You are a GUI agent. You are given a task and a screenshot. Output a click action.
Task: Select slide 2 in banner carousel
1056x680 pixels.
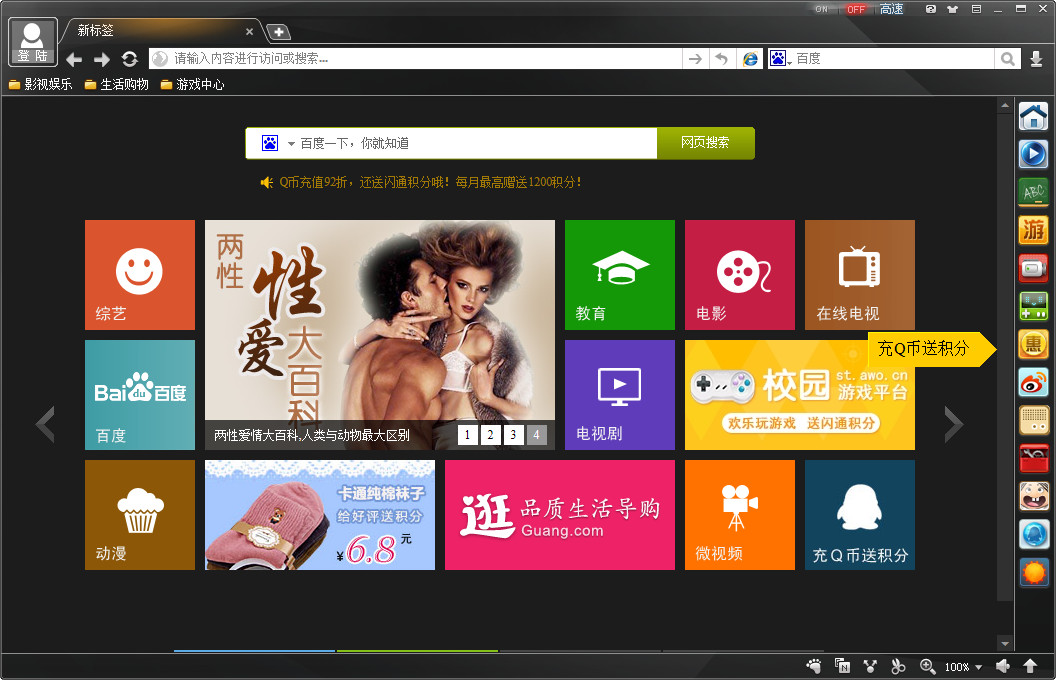(490, 435)
